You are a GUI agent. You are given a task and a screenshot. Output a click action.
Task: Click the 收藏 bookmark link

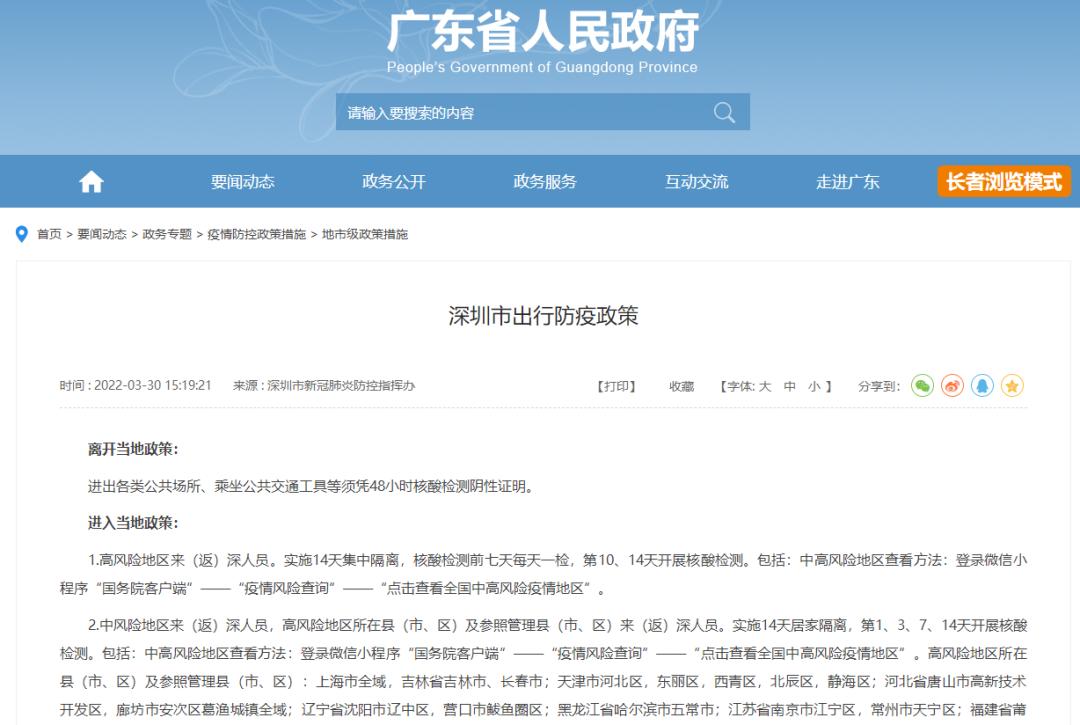click(681, 386)
